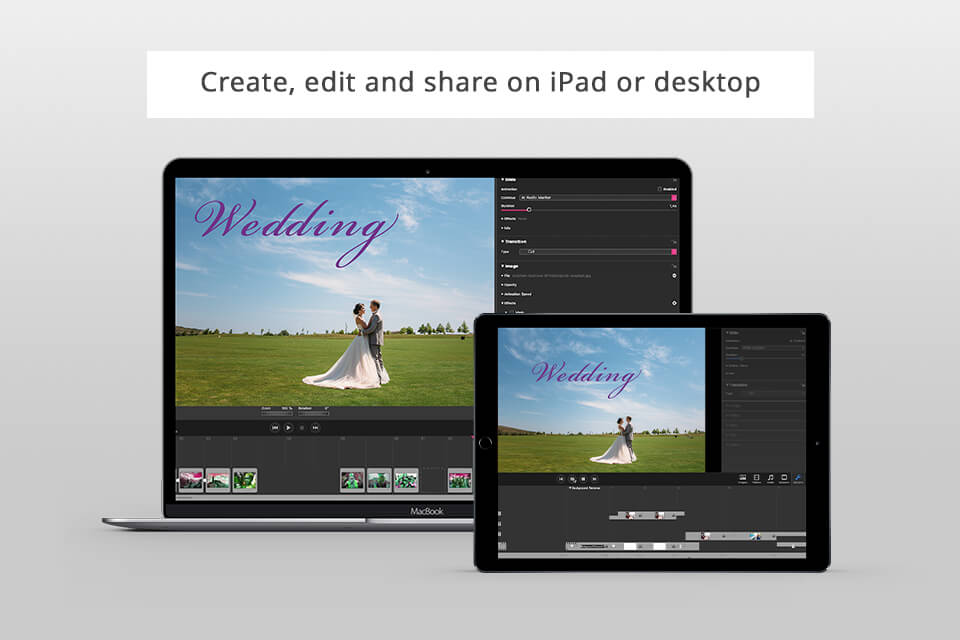This screenshot has width=960, height=640.
Task: Open the Slideshow screen icon on iPad
Action: (x=784, y=478)
